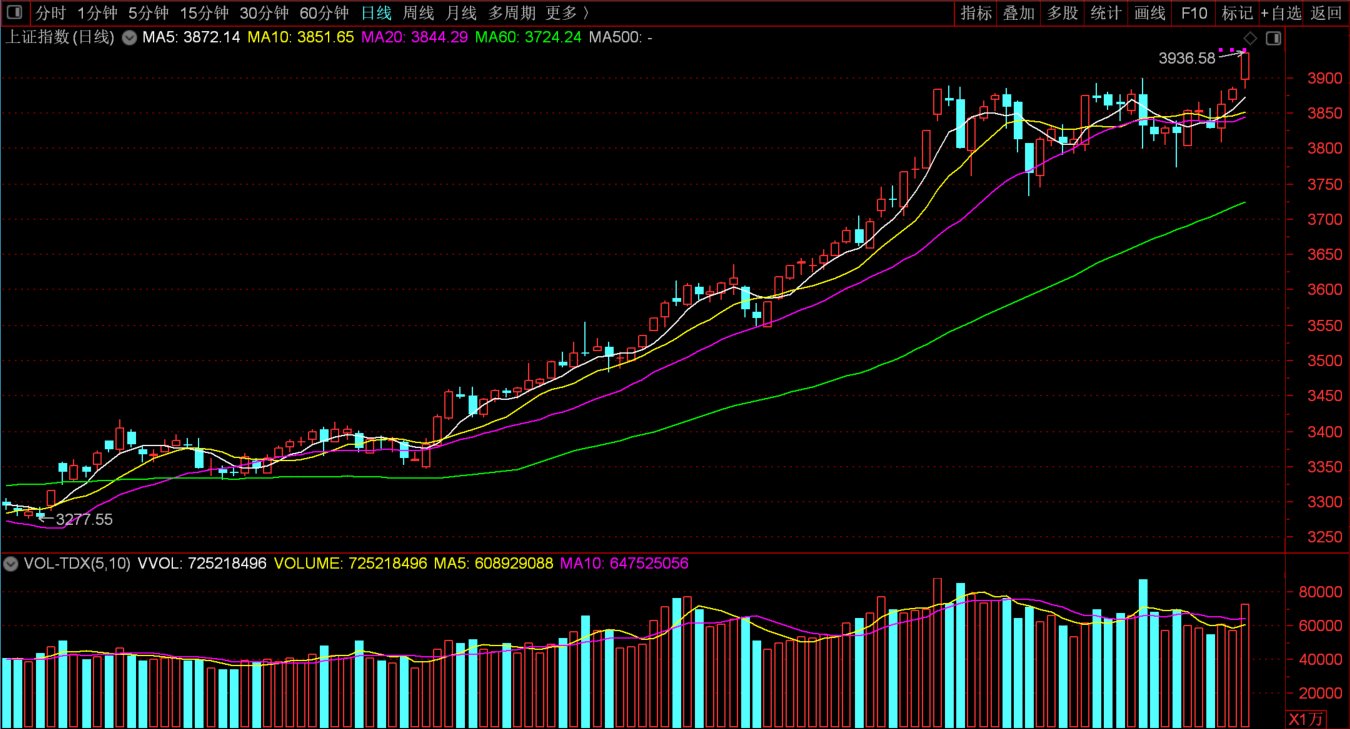Click the 返回 back button
This screenshot has height=729, width=1350.
pyautogui.click(x=1326, y=13)
